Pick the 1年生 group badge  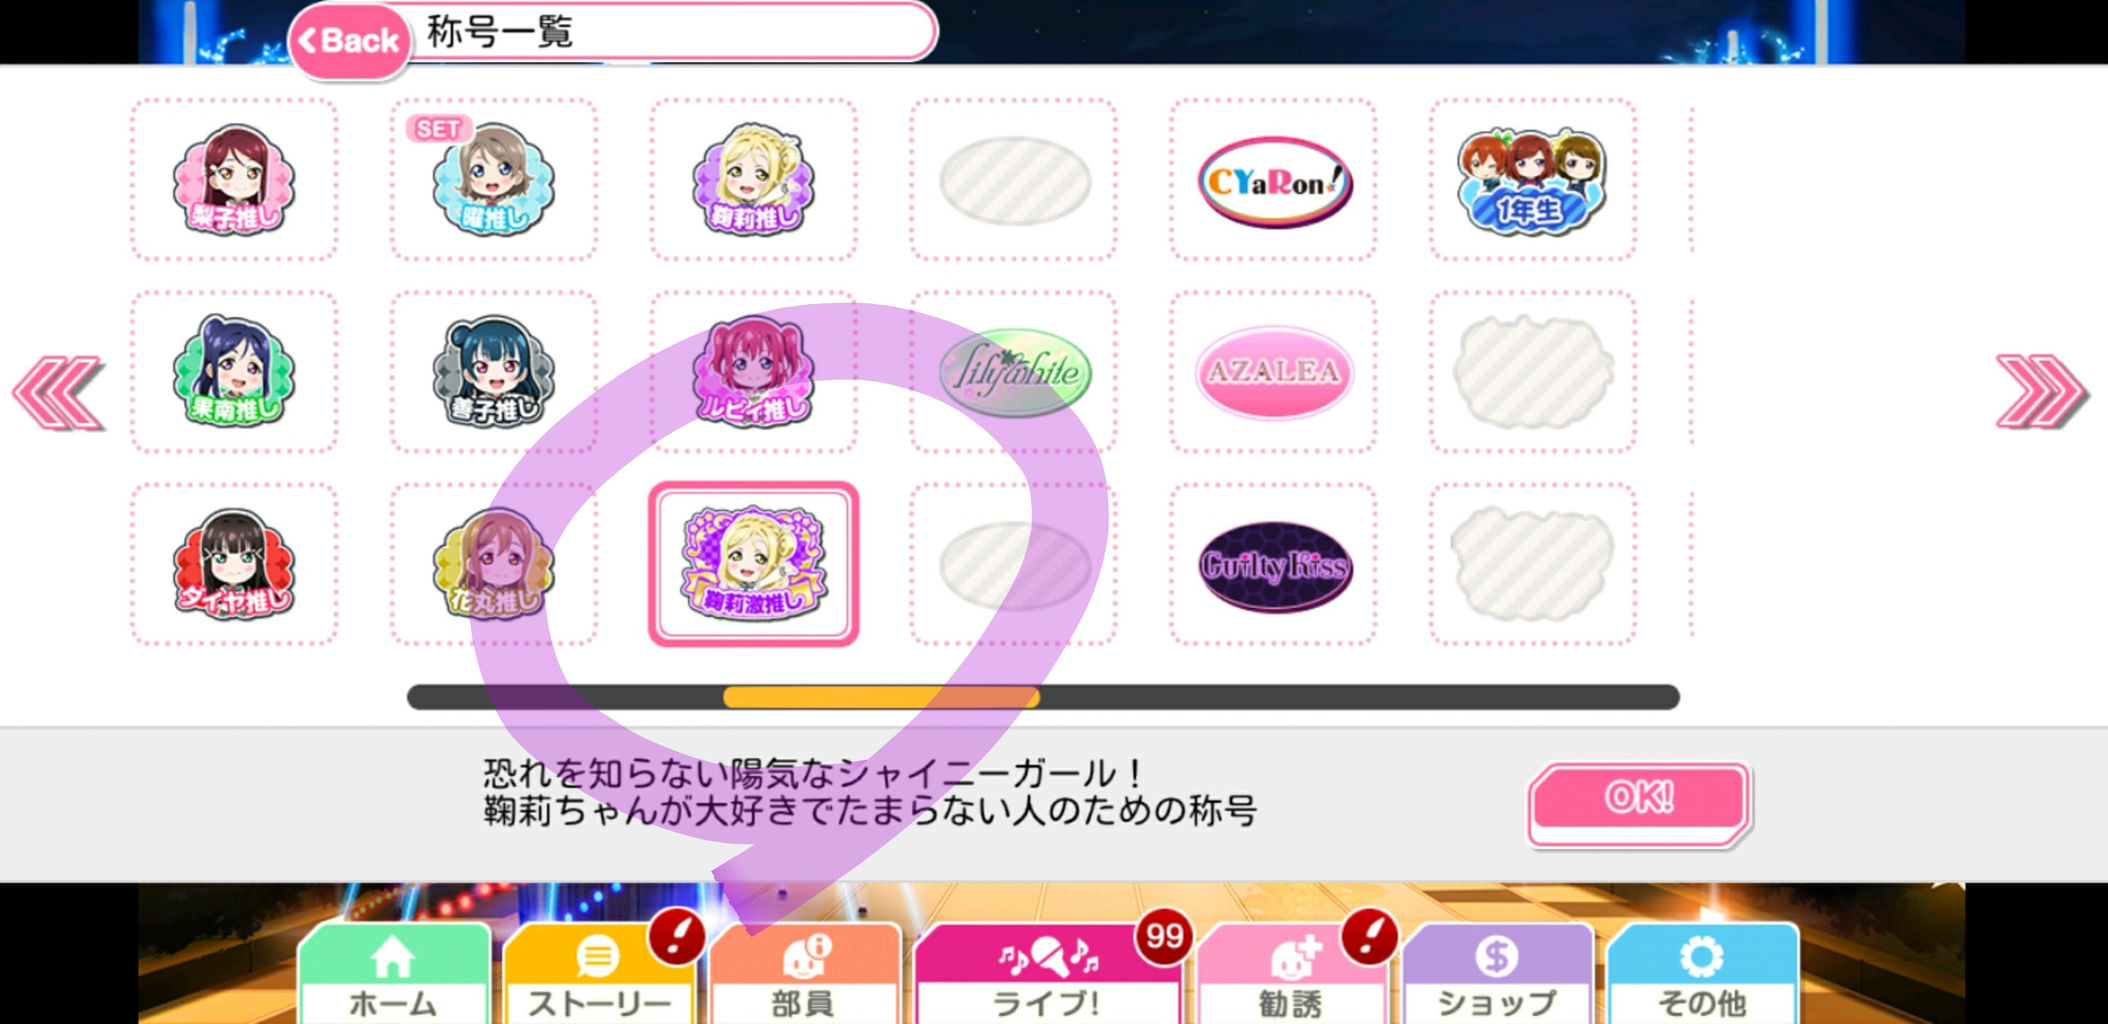click(1532, 180)
